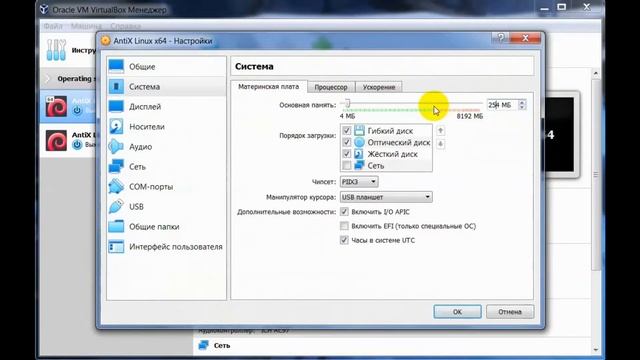Click the Сеть section icon in Manager details
The image size is (640, 360).
[203, 345]
